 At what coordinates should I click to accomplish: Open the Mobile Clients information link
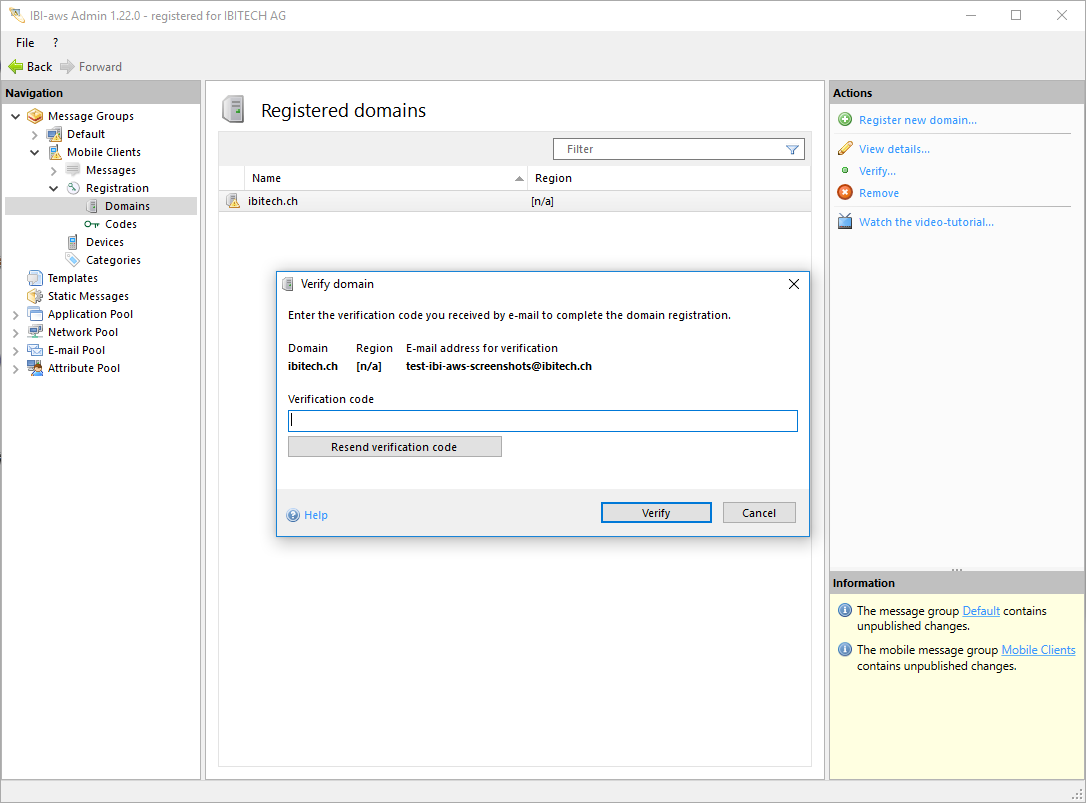1038,650
